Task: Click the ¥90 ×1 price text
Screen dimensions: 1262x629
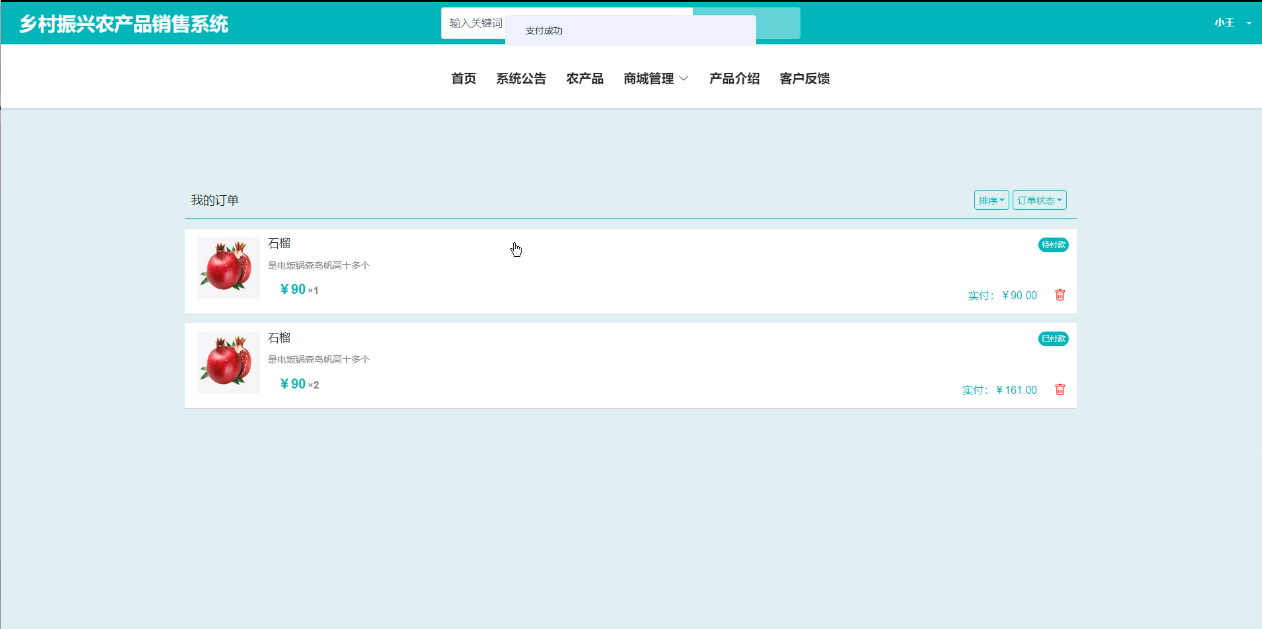Action: click(x=299, y=290)
